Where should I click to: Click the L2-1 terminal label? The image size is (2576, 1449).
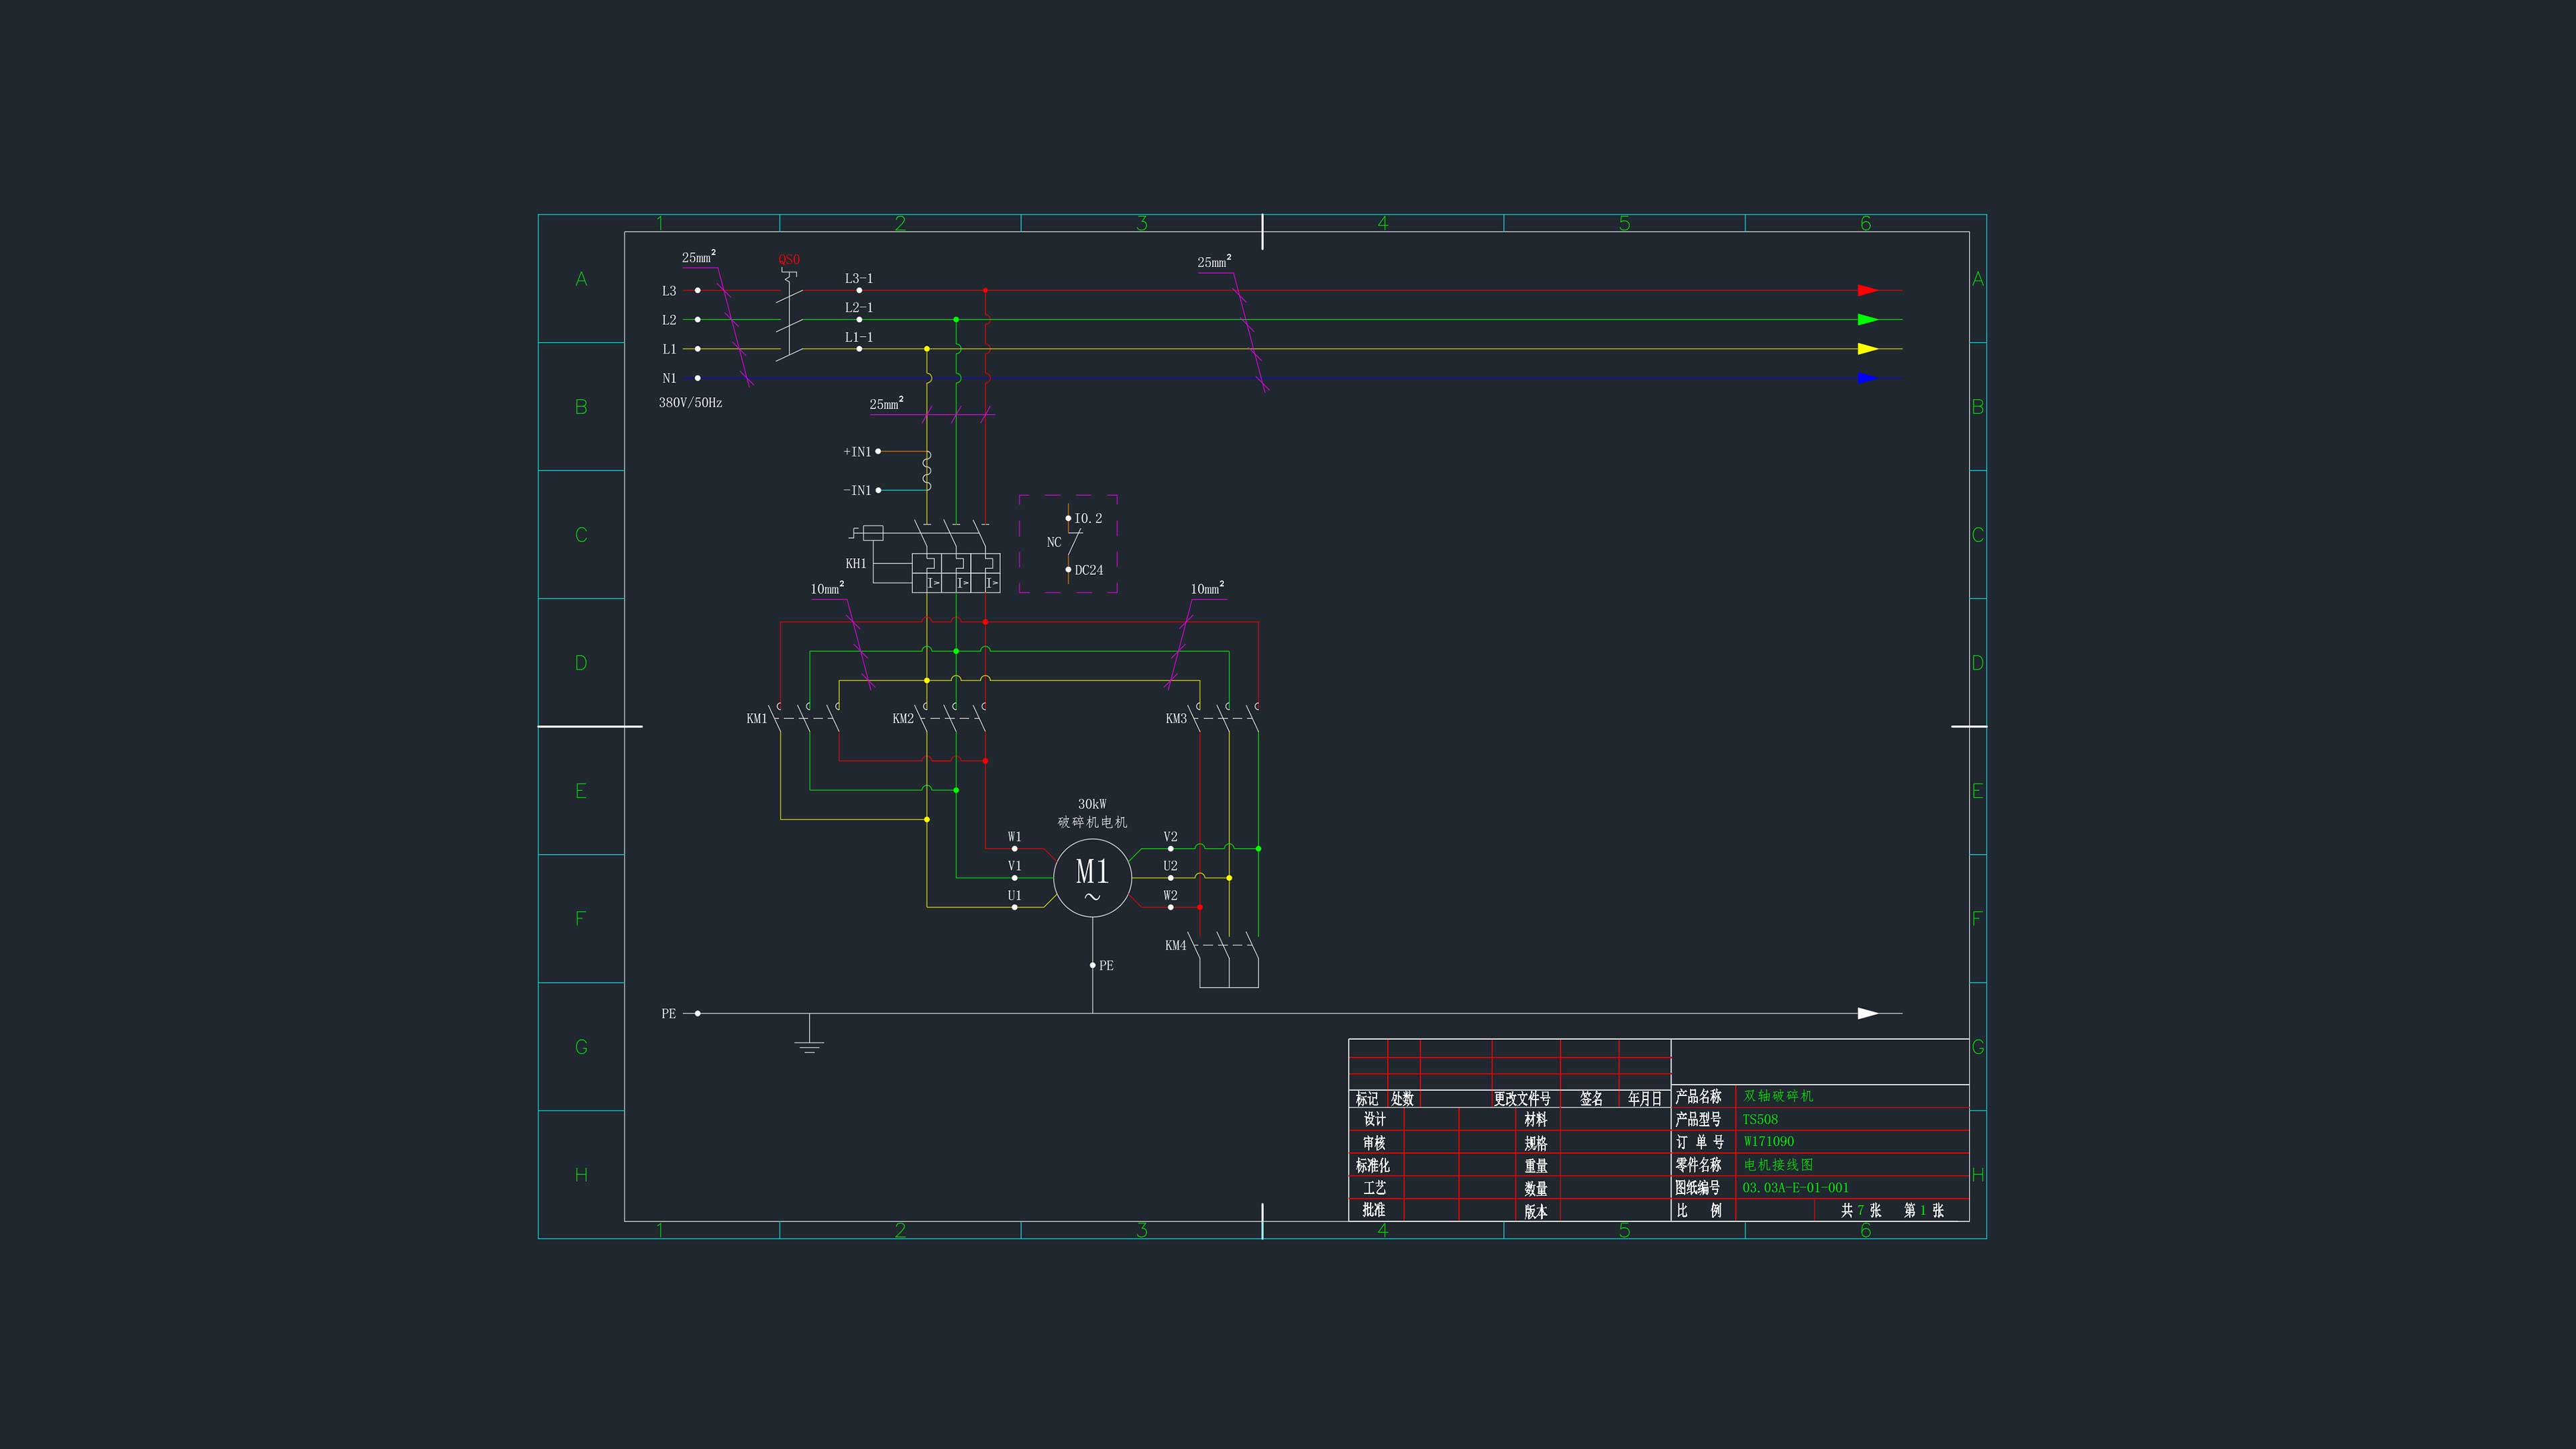858,307
